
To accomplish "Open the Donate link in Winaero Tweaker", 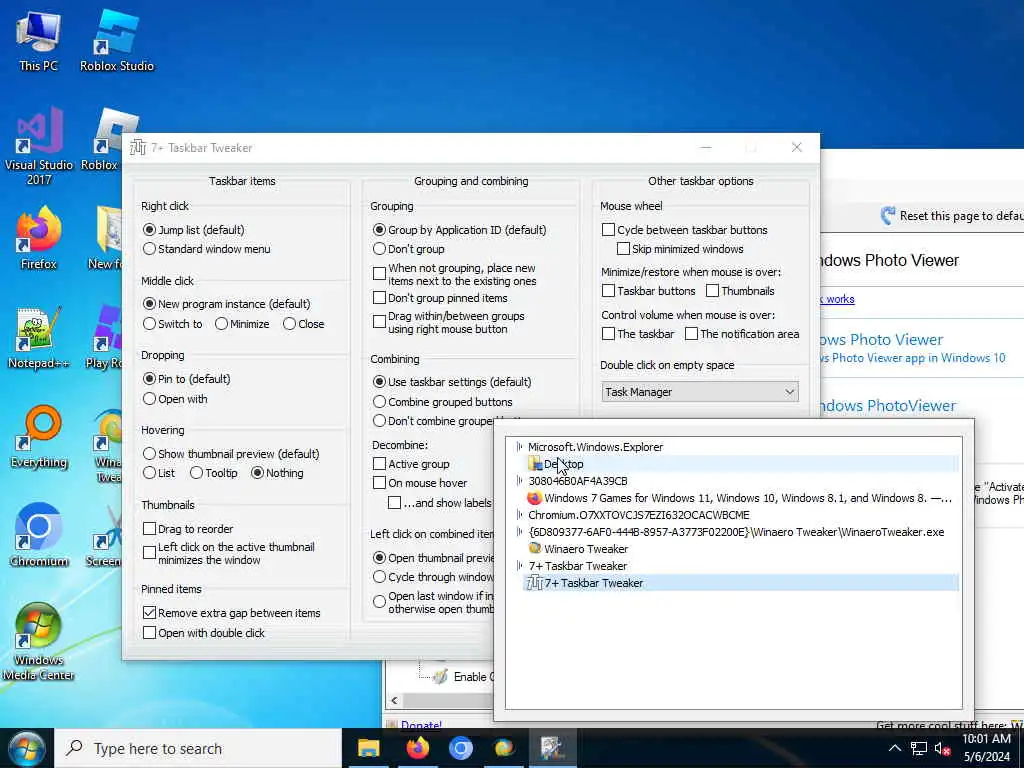I will coord(421,725).
